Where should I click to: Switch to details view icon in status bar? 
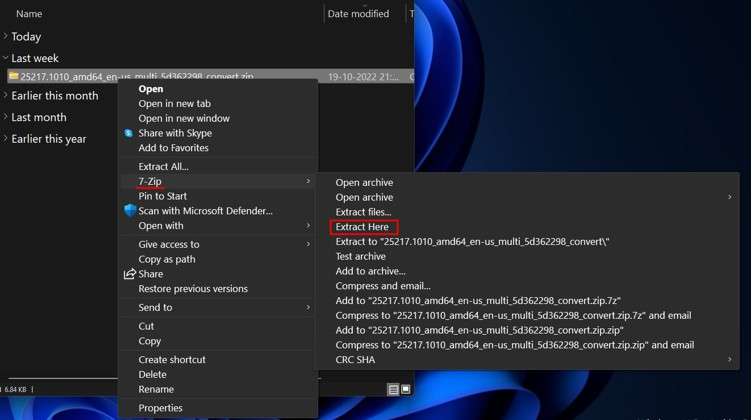[x=393, y=389]
